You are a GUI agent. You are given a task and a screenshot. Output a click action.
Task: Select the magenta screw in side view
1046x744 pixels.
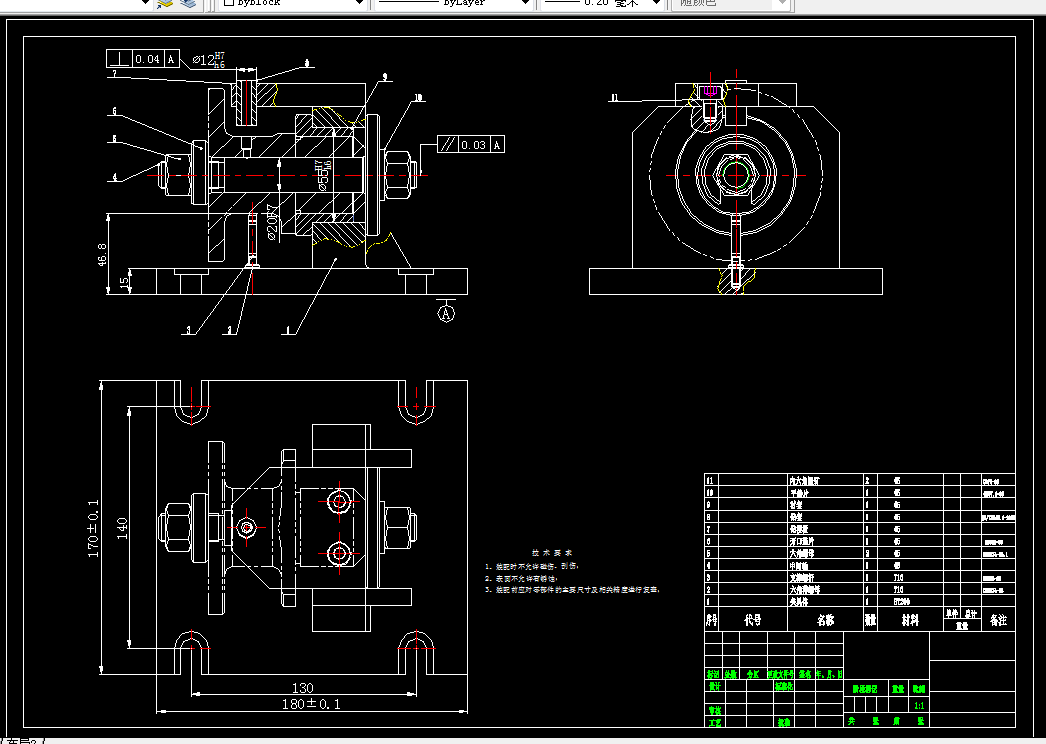711,90
